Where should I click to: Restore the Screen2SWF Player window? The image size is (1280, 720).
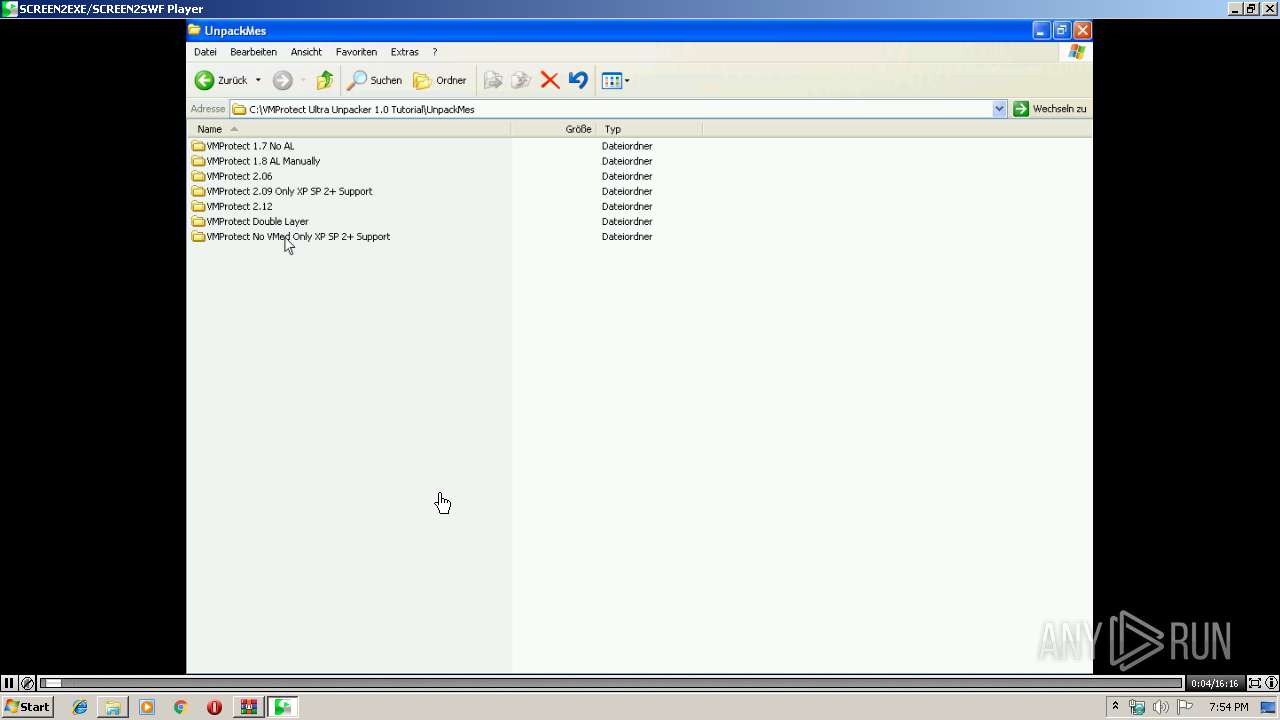(x=1250, y=8)
